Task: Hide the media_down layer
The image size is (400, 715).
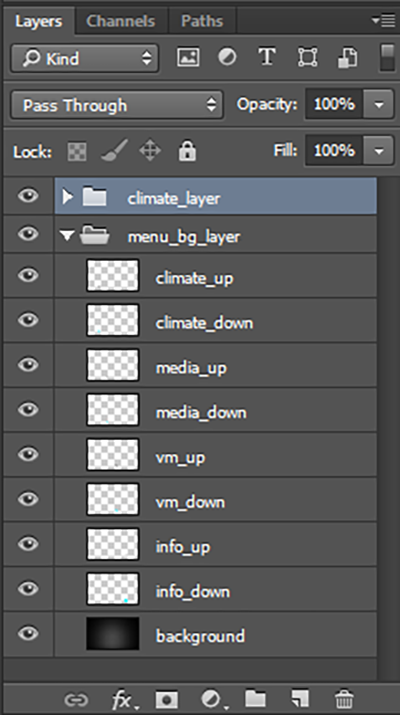Action: [x=28, y=409]
